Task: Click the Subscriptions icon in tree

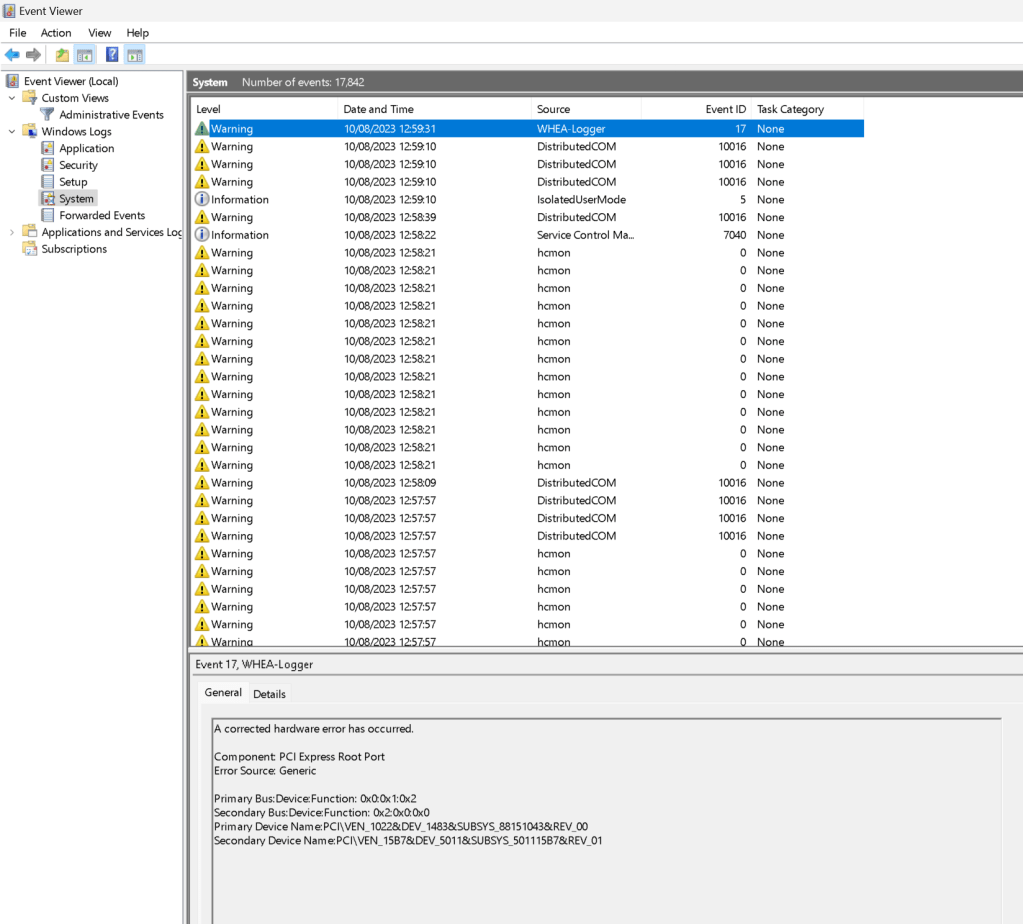Action: [30, 249]
